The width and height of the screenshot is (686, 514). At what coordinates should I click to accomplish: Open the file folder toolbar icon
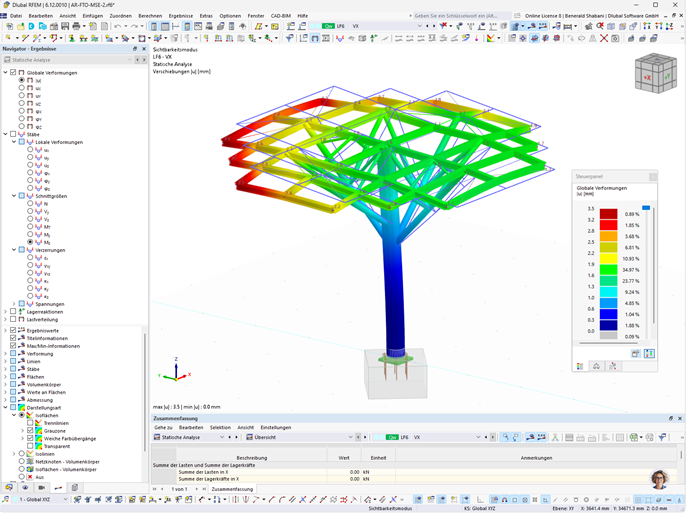(x=20, y=26)
